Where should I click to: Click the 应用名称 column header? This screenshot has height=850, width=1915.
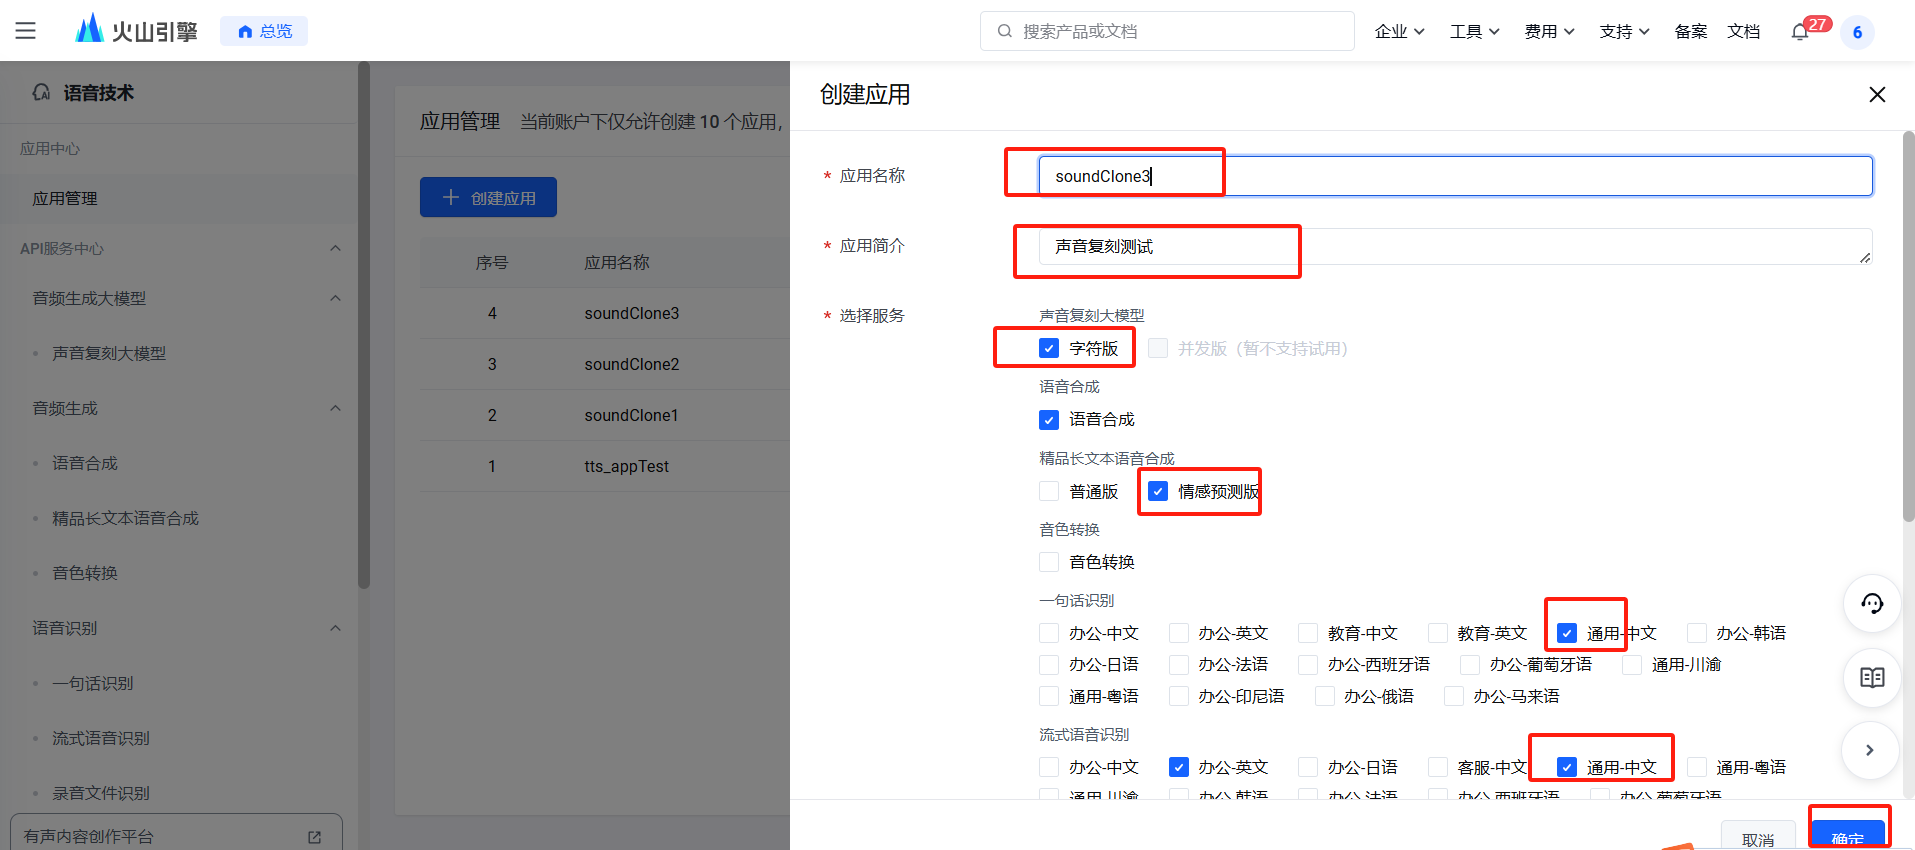[617, 262]
